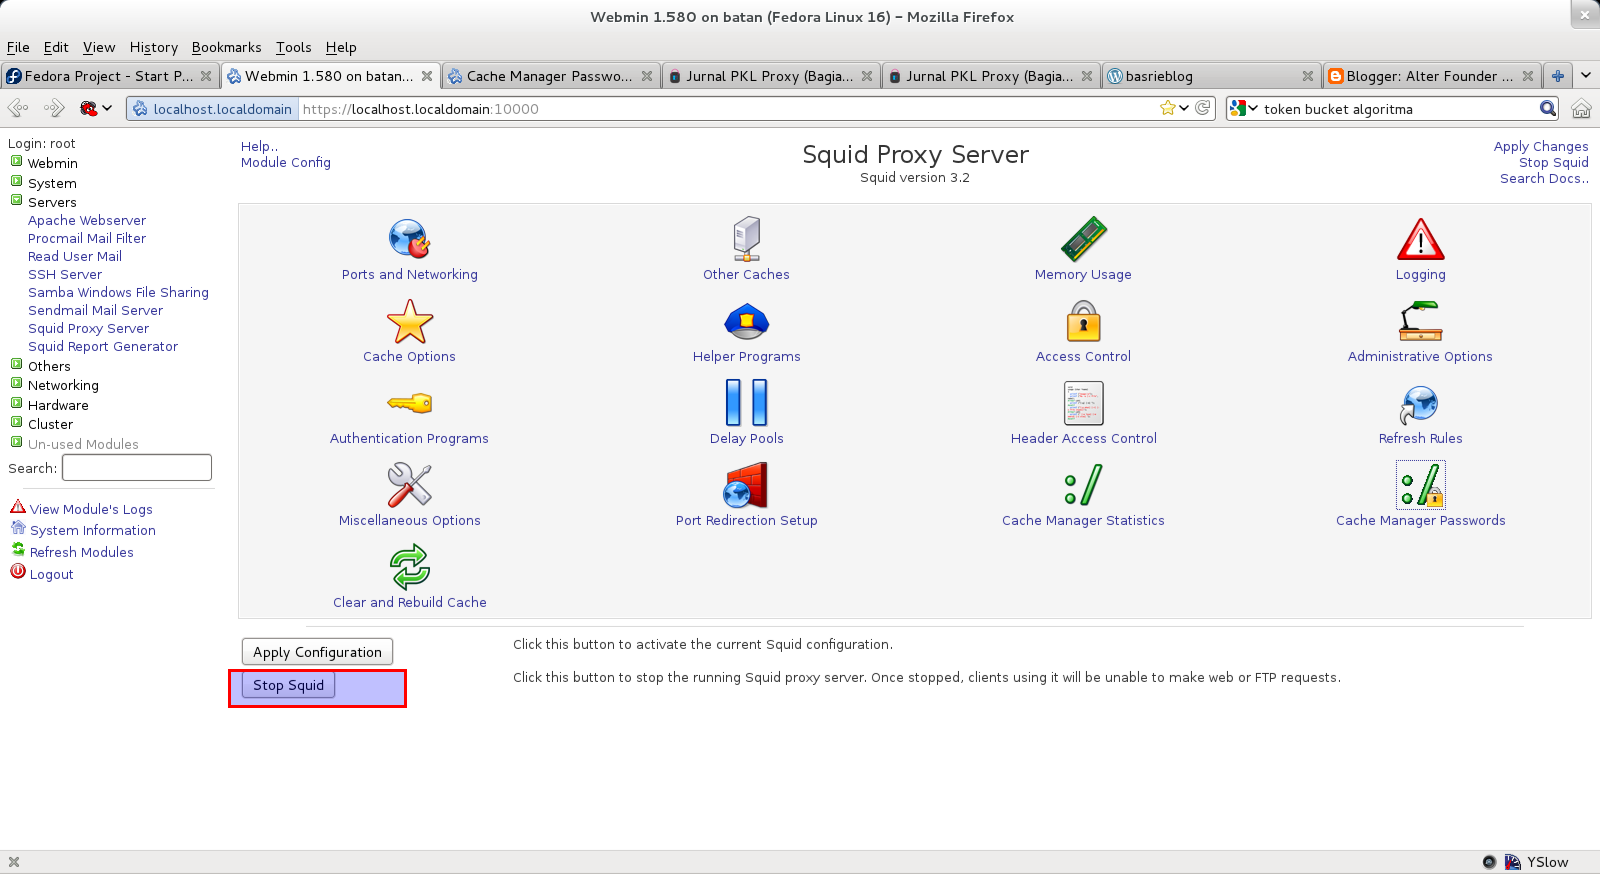The image size is (1600, 874).
Task: Click the Stop Squid button
Action: click(288, 685)
